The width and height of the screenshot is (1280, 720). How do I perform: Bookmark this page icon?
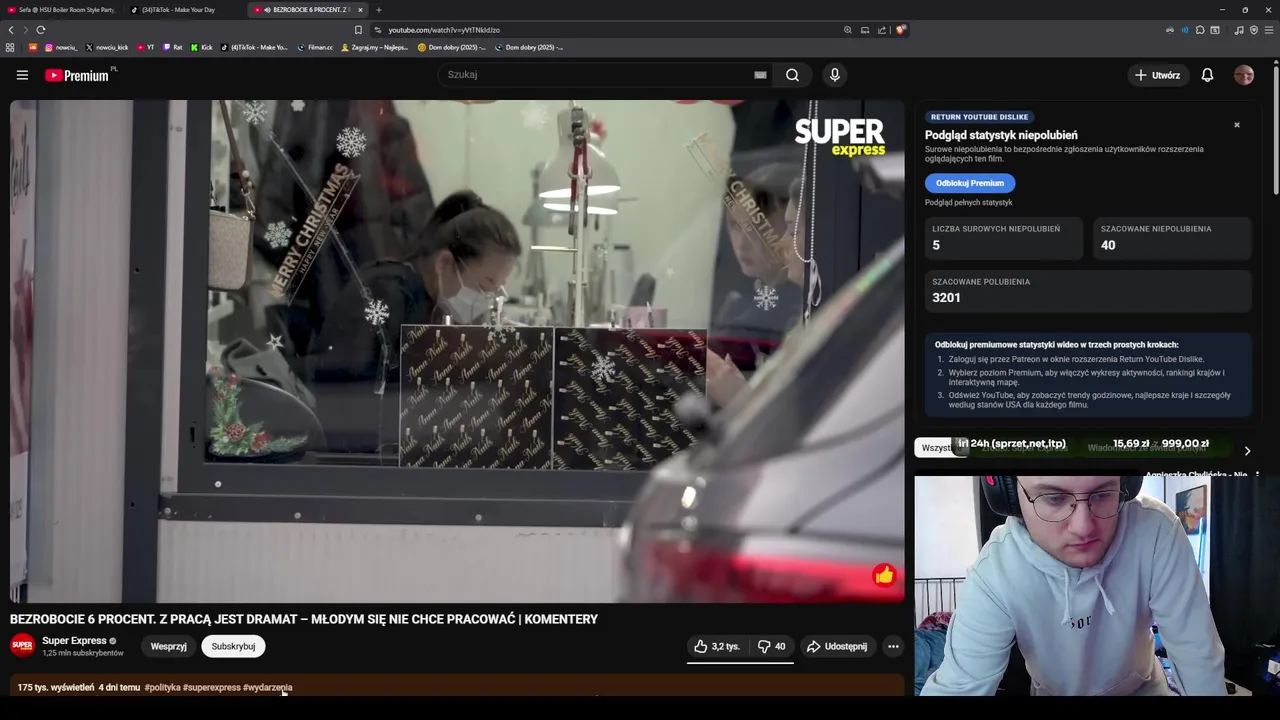(358, 30)
